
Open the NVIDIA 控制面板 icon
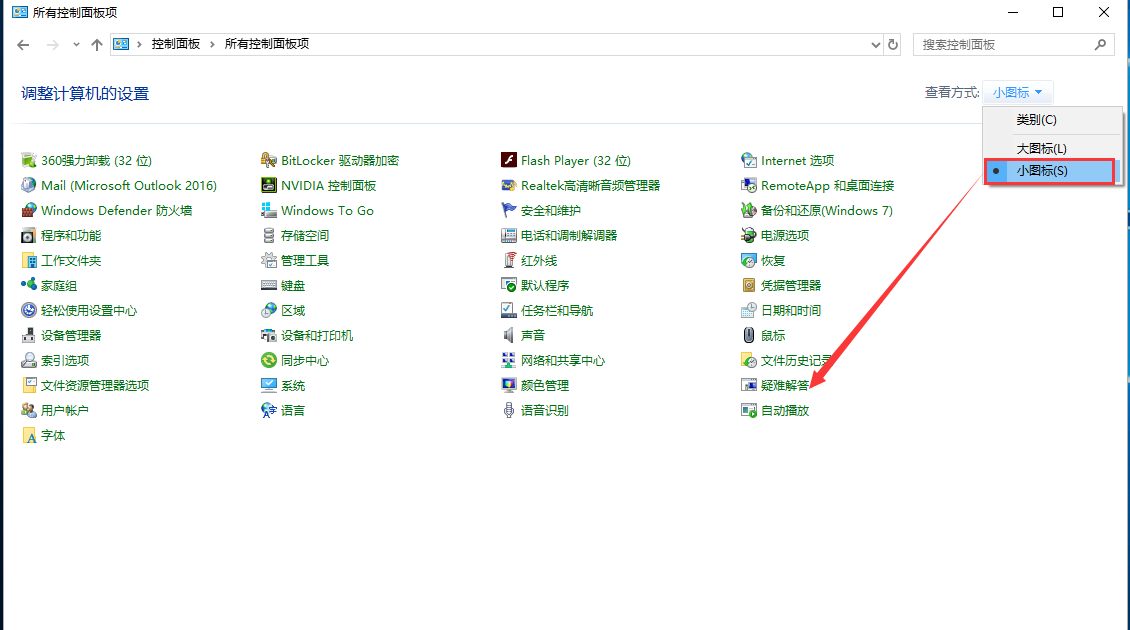point(269,185)
